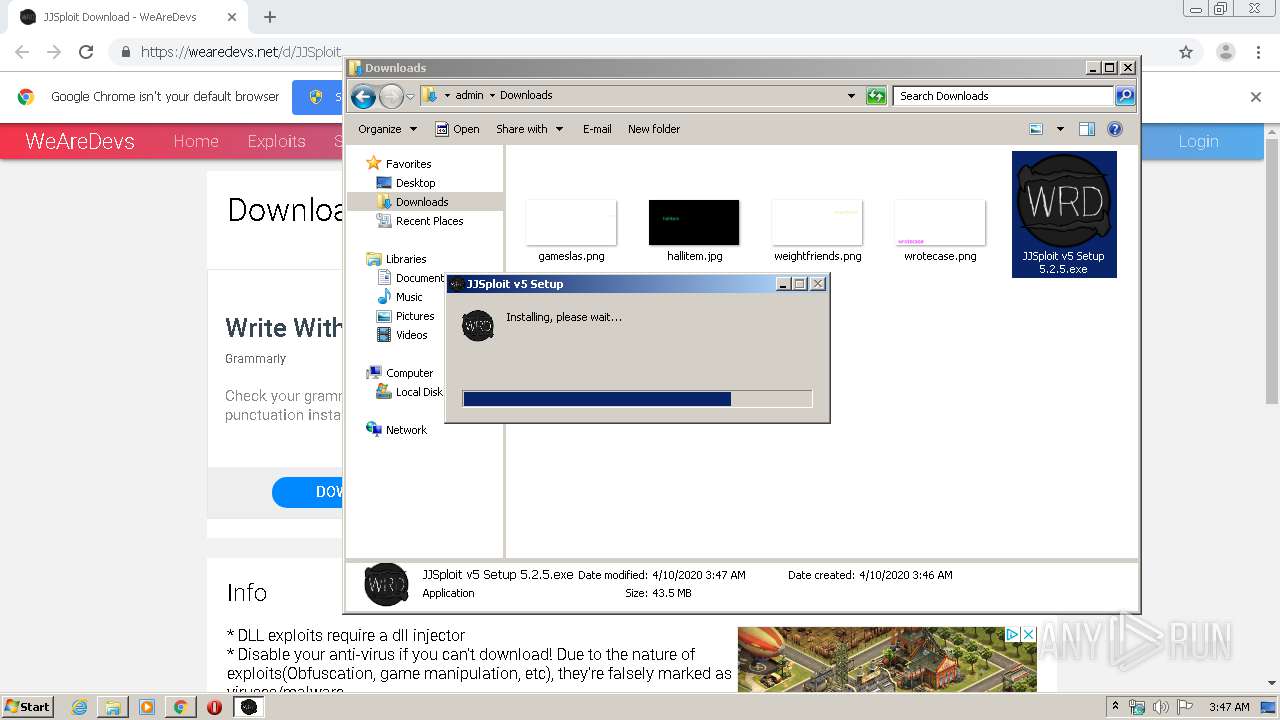Click the red Opera taskbar icon
Image resolution: width=1280 pixels, height=720 pixels.
click(214, 707)
